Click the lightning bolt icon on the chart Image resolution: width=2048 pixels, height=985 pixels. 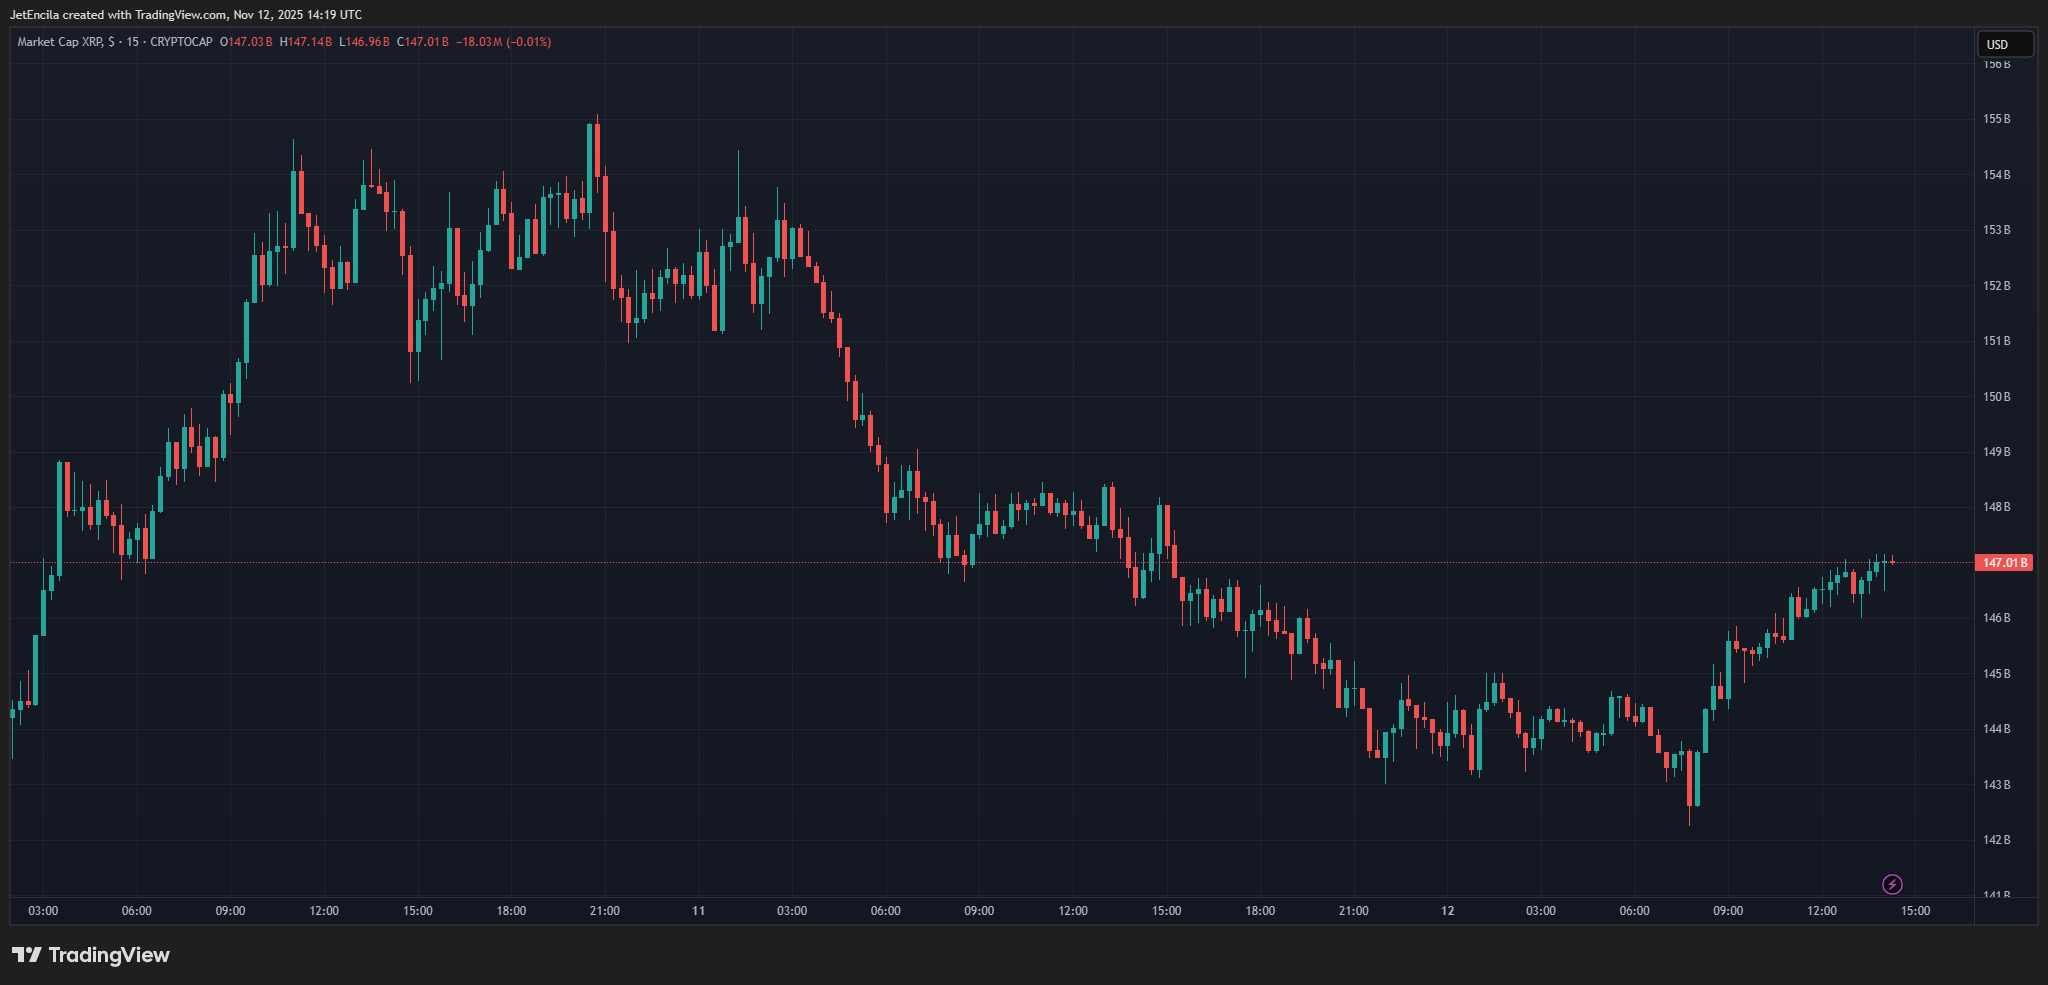tap(1892, 884)
